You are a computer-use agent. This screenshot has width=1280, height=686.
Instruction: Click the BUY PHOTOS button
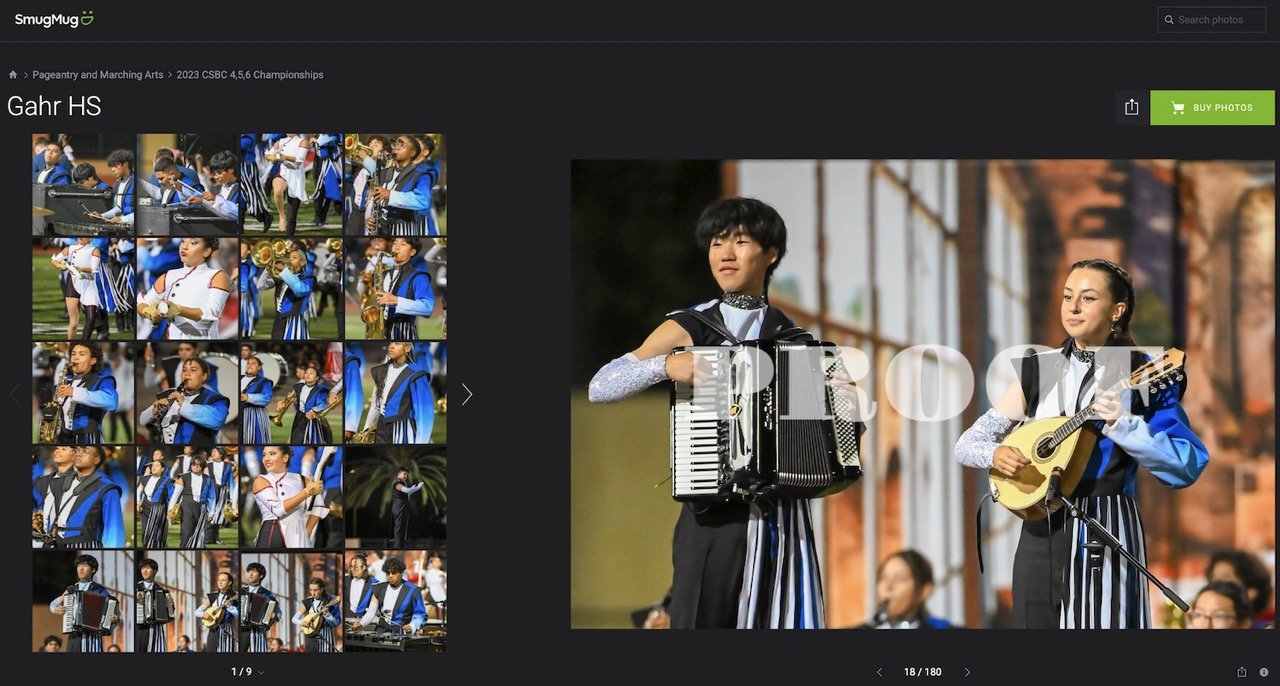1212,108
